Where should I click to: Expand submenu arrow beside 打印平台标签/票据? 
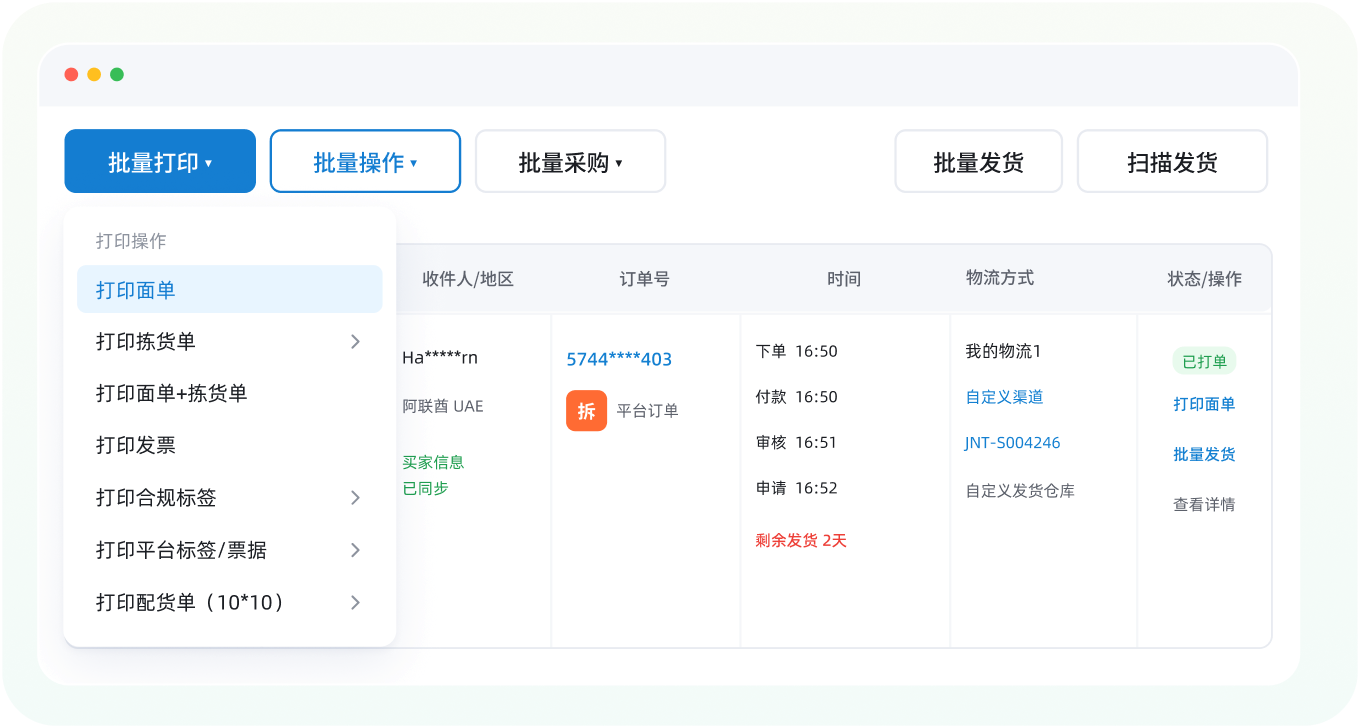click(355, 550)
